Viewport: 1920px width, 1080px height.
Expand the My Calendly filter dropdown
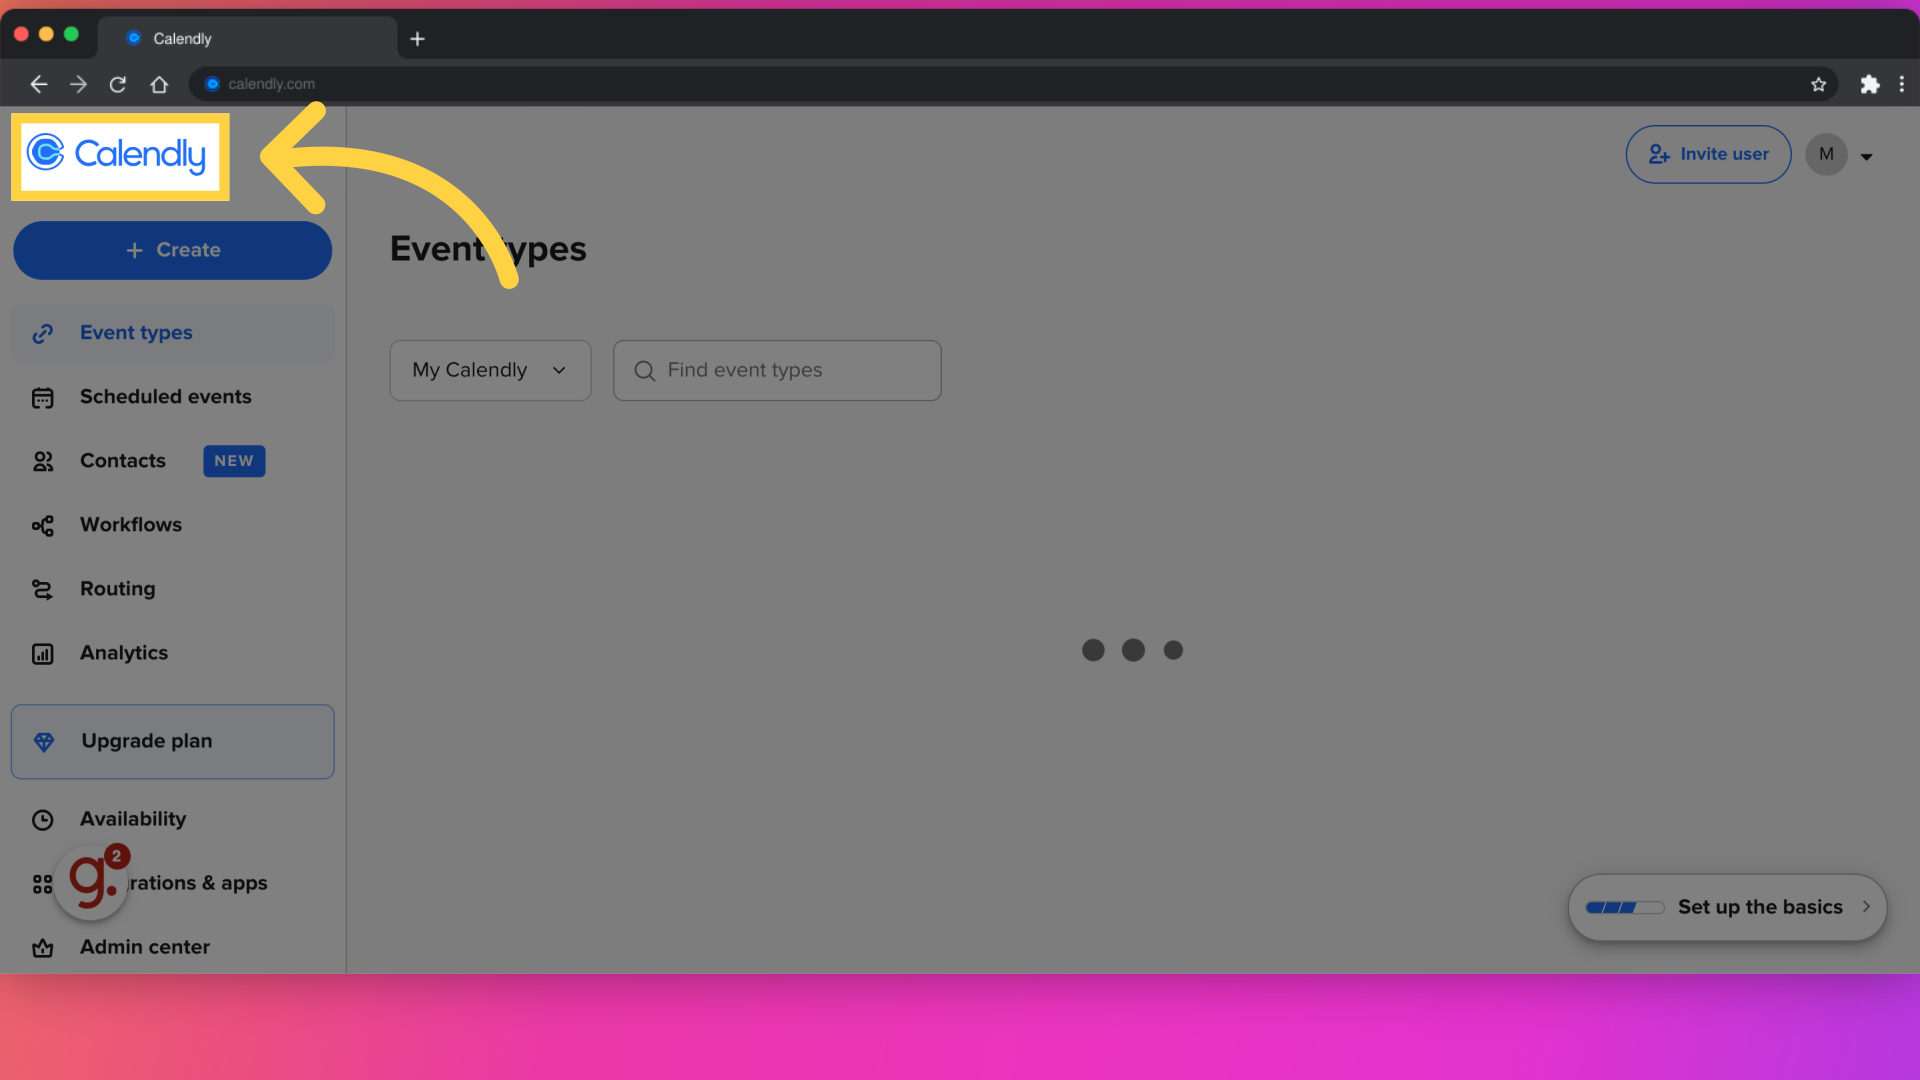click(489, 371)
